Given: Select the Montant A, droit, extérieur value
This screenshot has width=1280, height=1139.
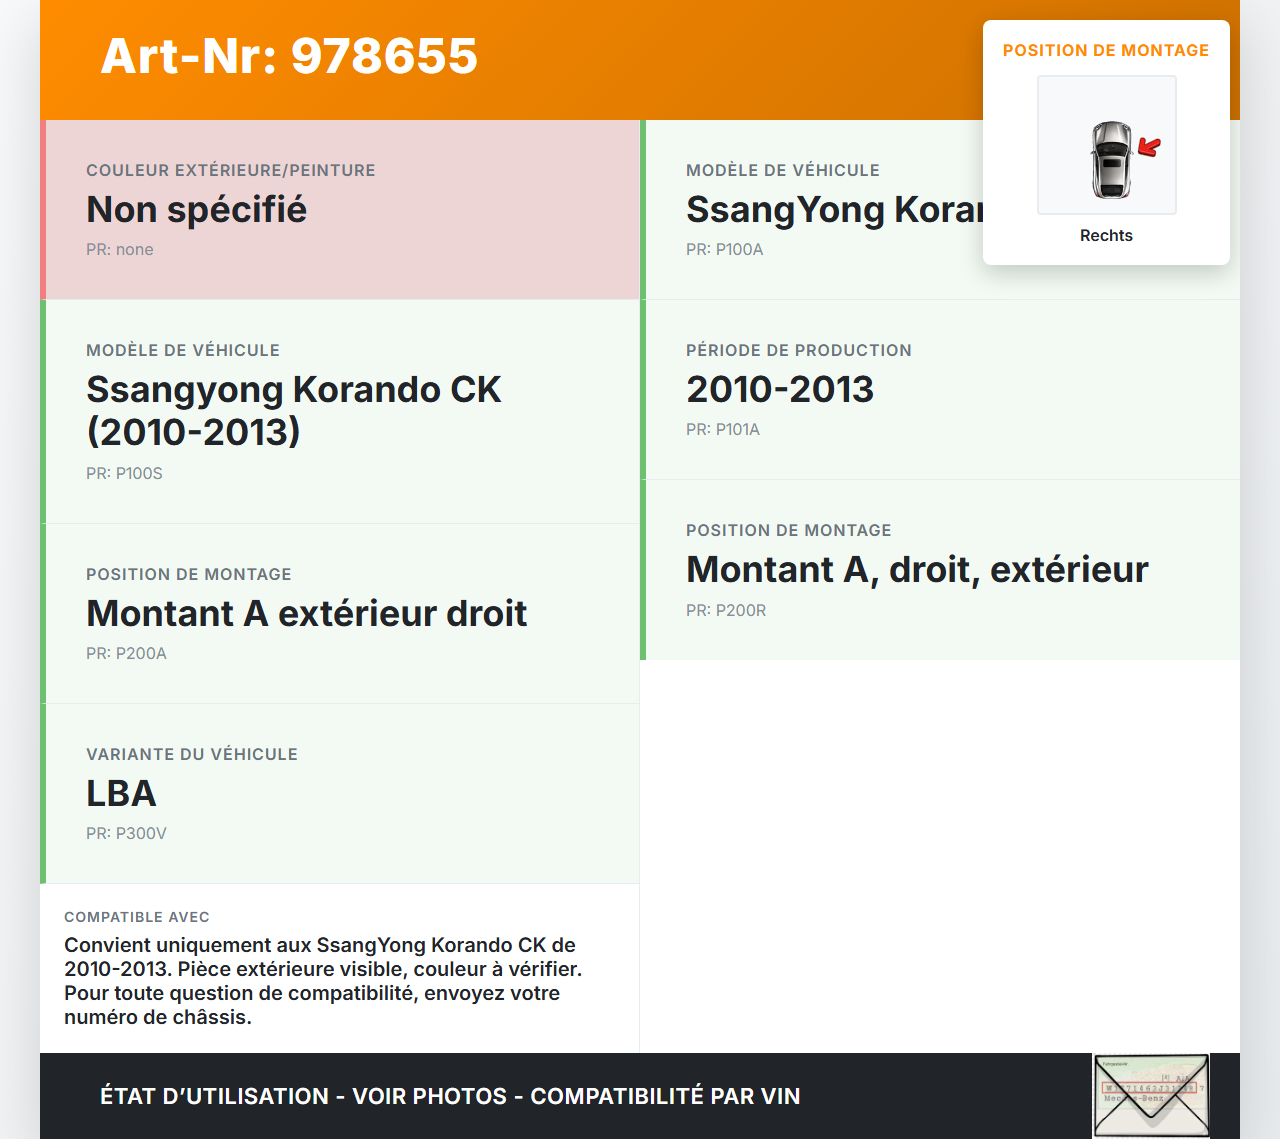Looking at the screenshot, I should (x=917, y=570).
